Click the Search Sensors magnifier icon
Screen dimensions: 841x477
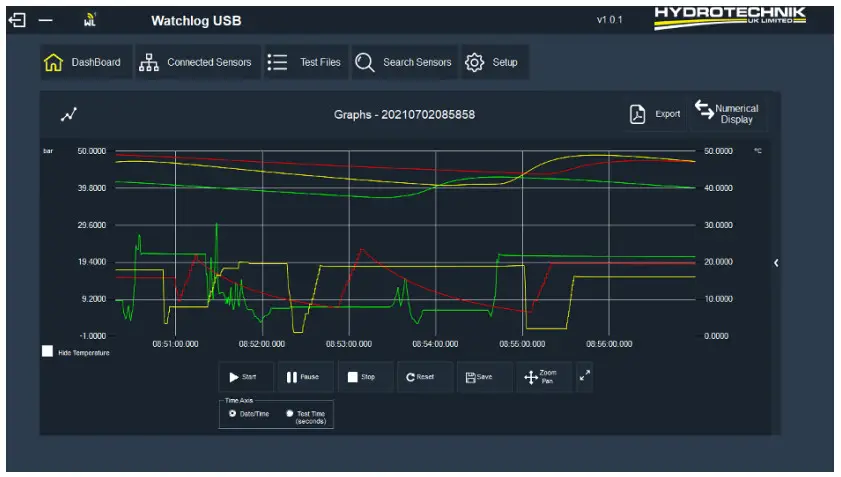[x=365, y=62]
